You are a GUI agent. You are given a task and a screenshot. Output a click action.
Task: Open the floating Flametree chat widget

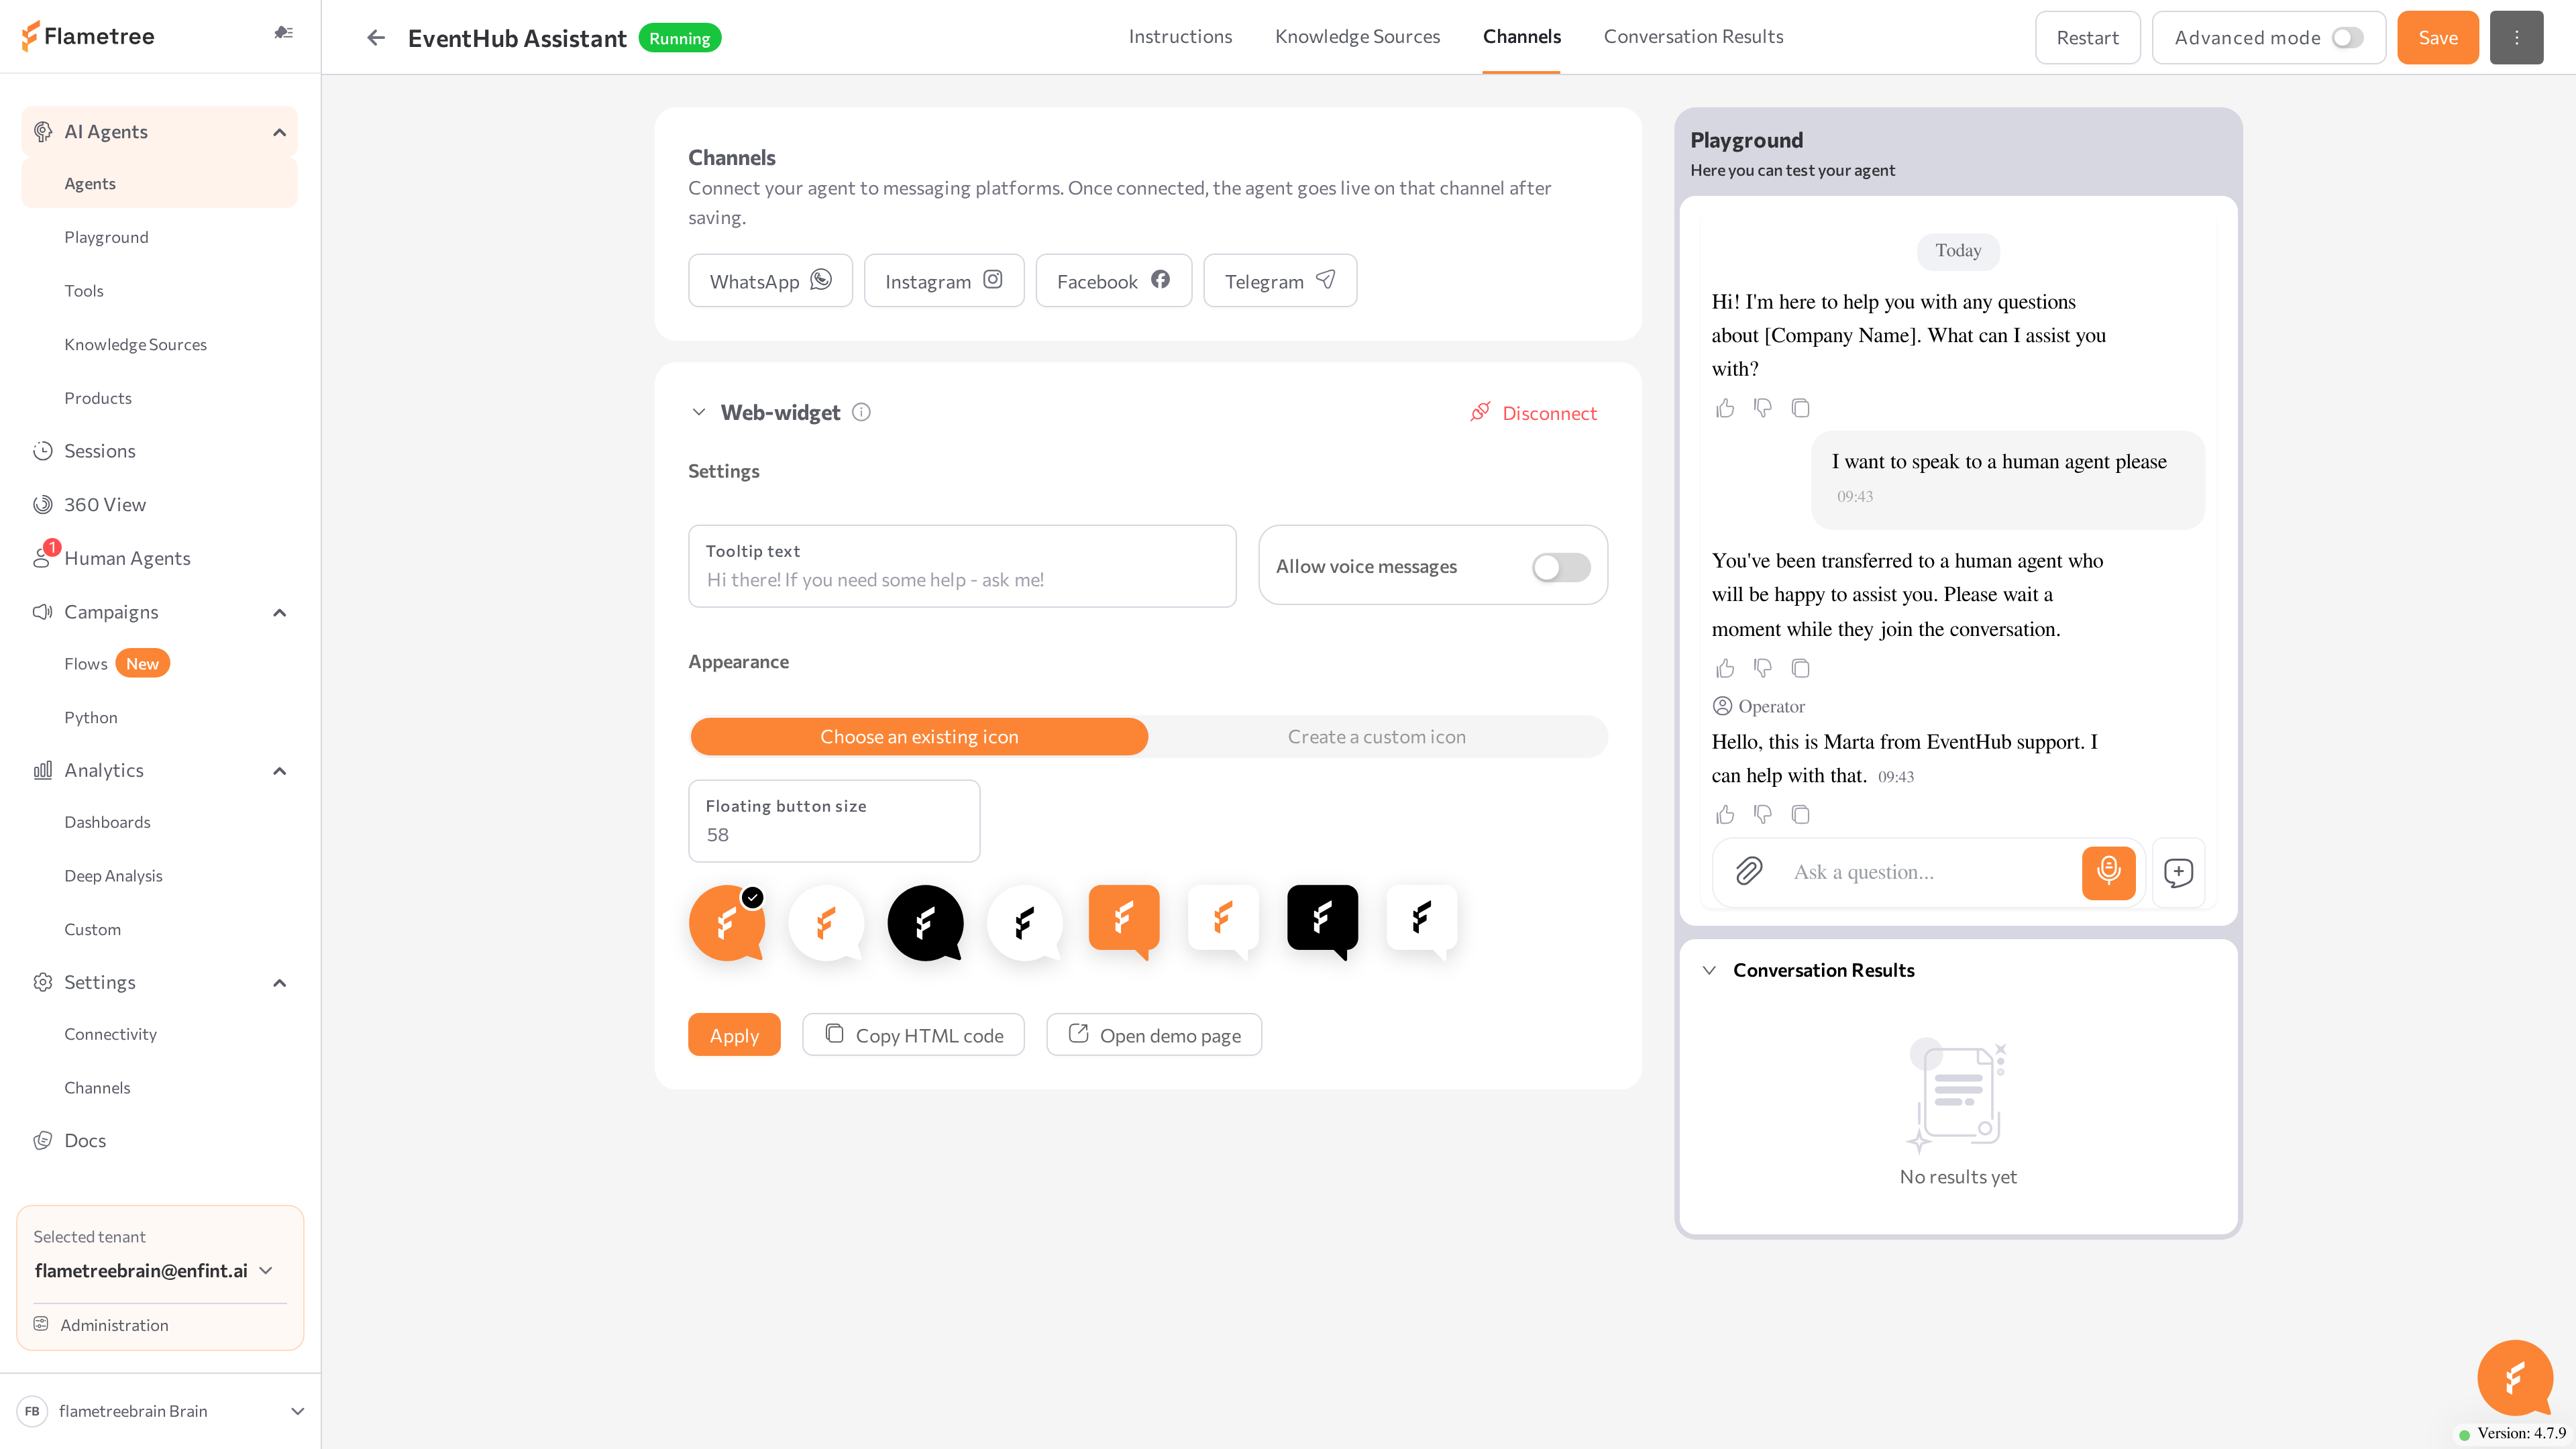(2514, 1377)
